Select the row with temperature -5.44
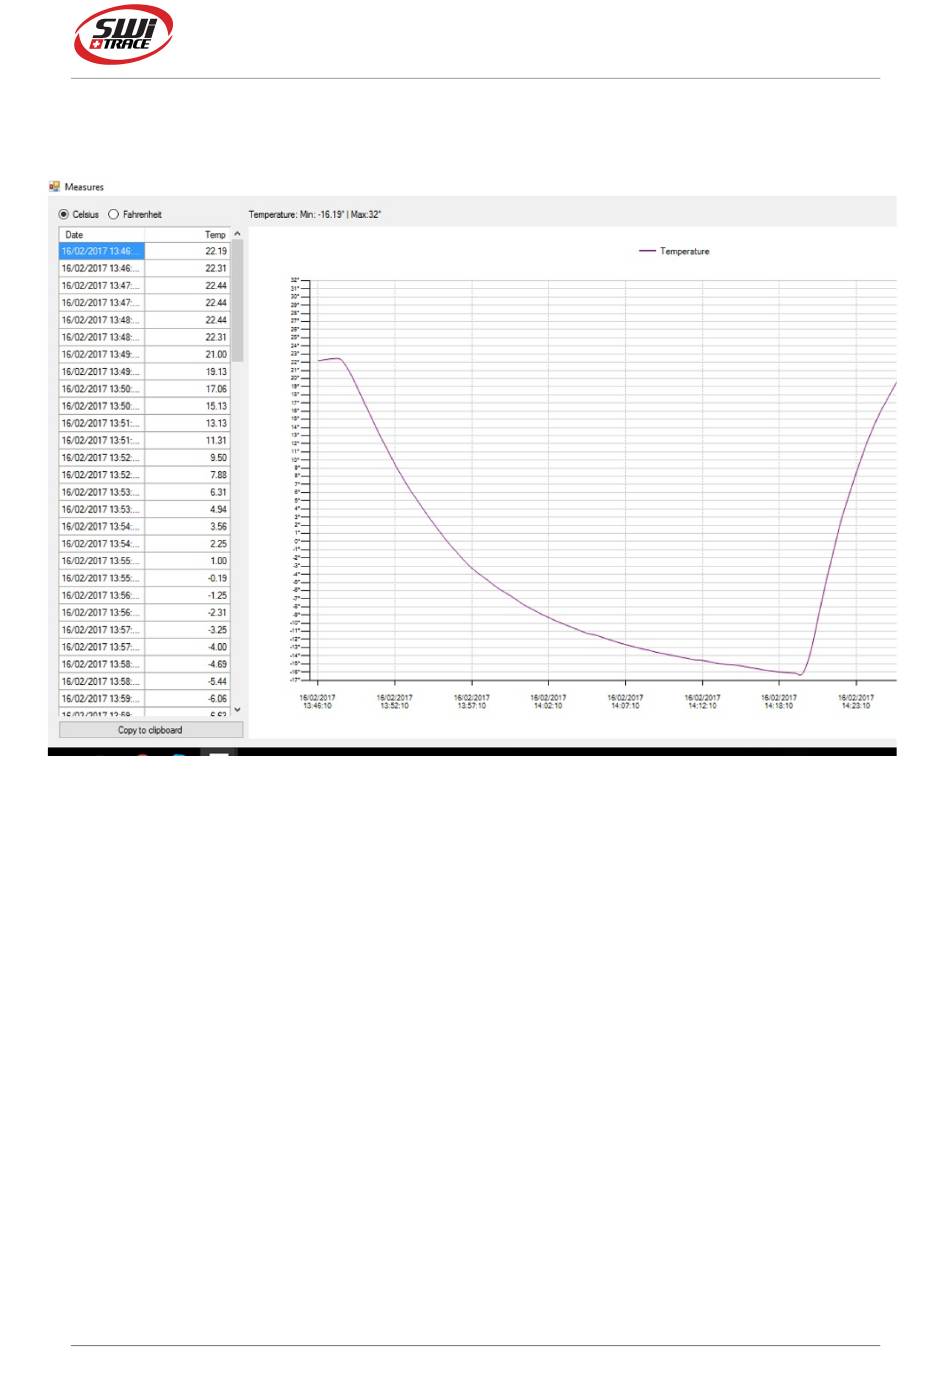 click(x=144, y=681)
